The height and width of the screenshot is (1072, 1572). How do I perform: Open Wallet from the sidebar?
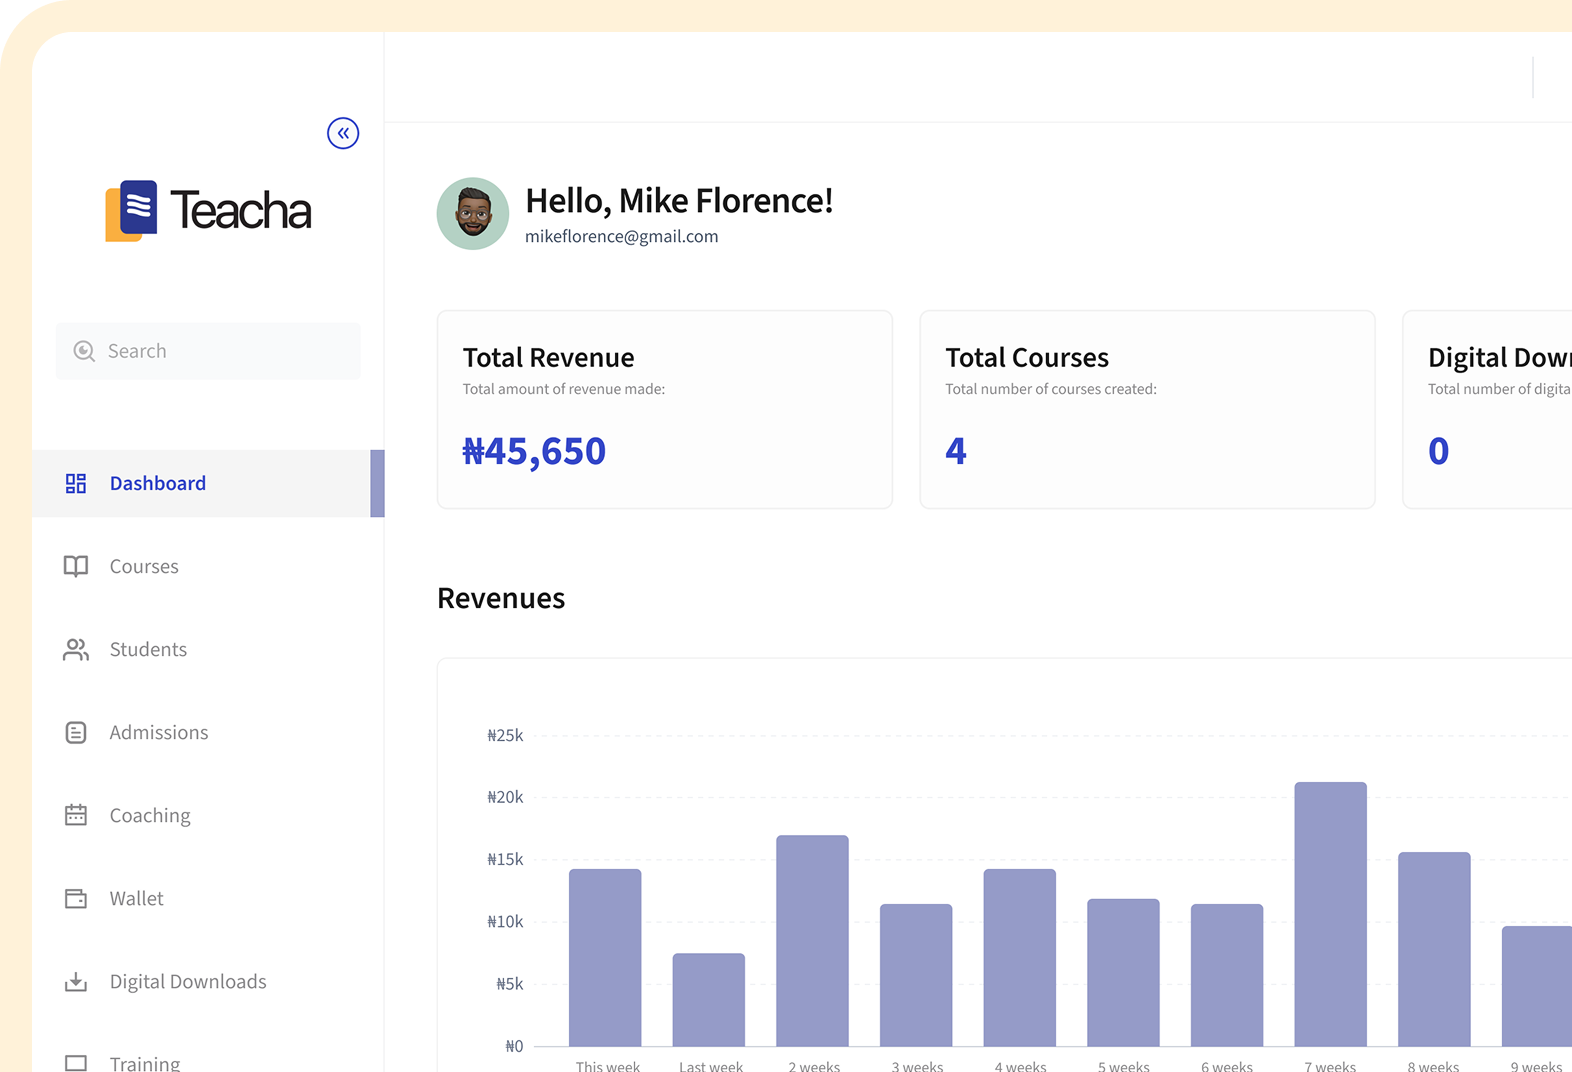click(x=208, y=898)
